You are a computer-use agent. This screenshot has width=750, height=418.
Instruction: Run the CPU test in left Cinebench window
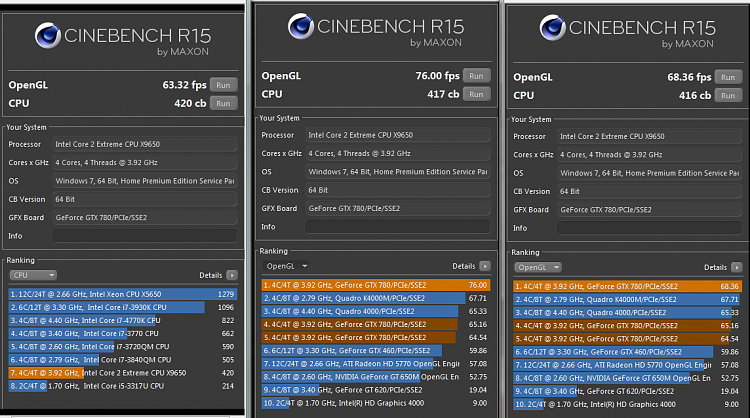coord(223,103)
